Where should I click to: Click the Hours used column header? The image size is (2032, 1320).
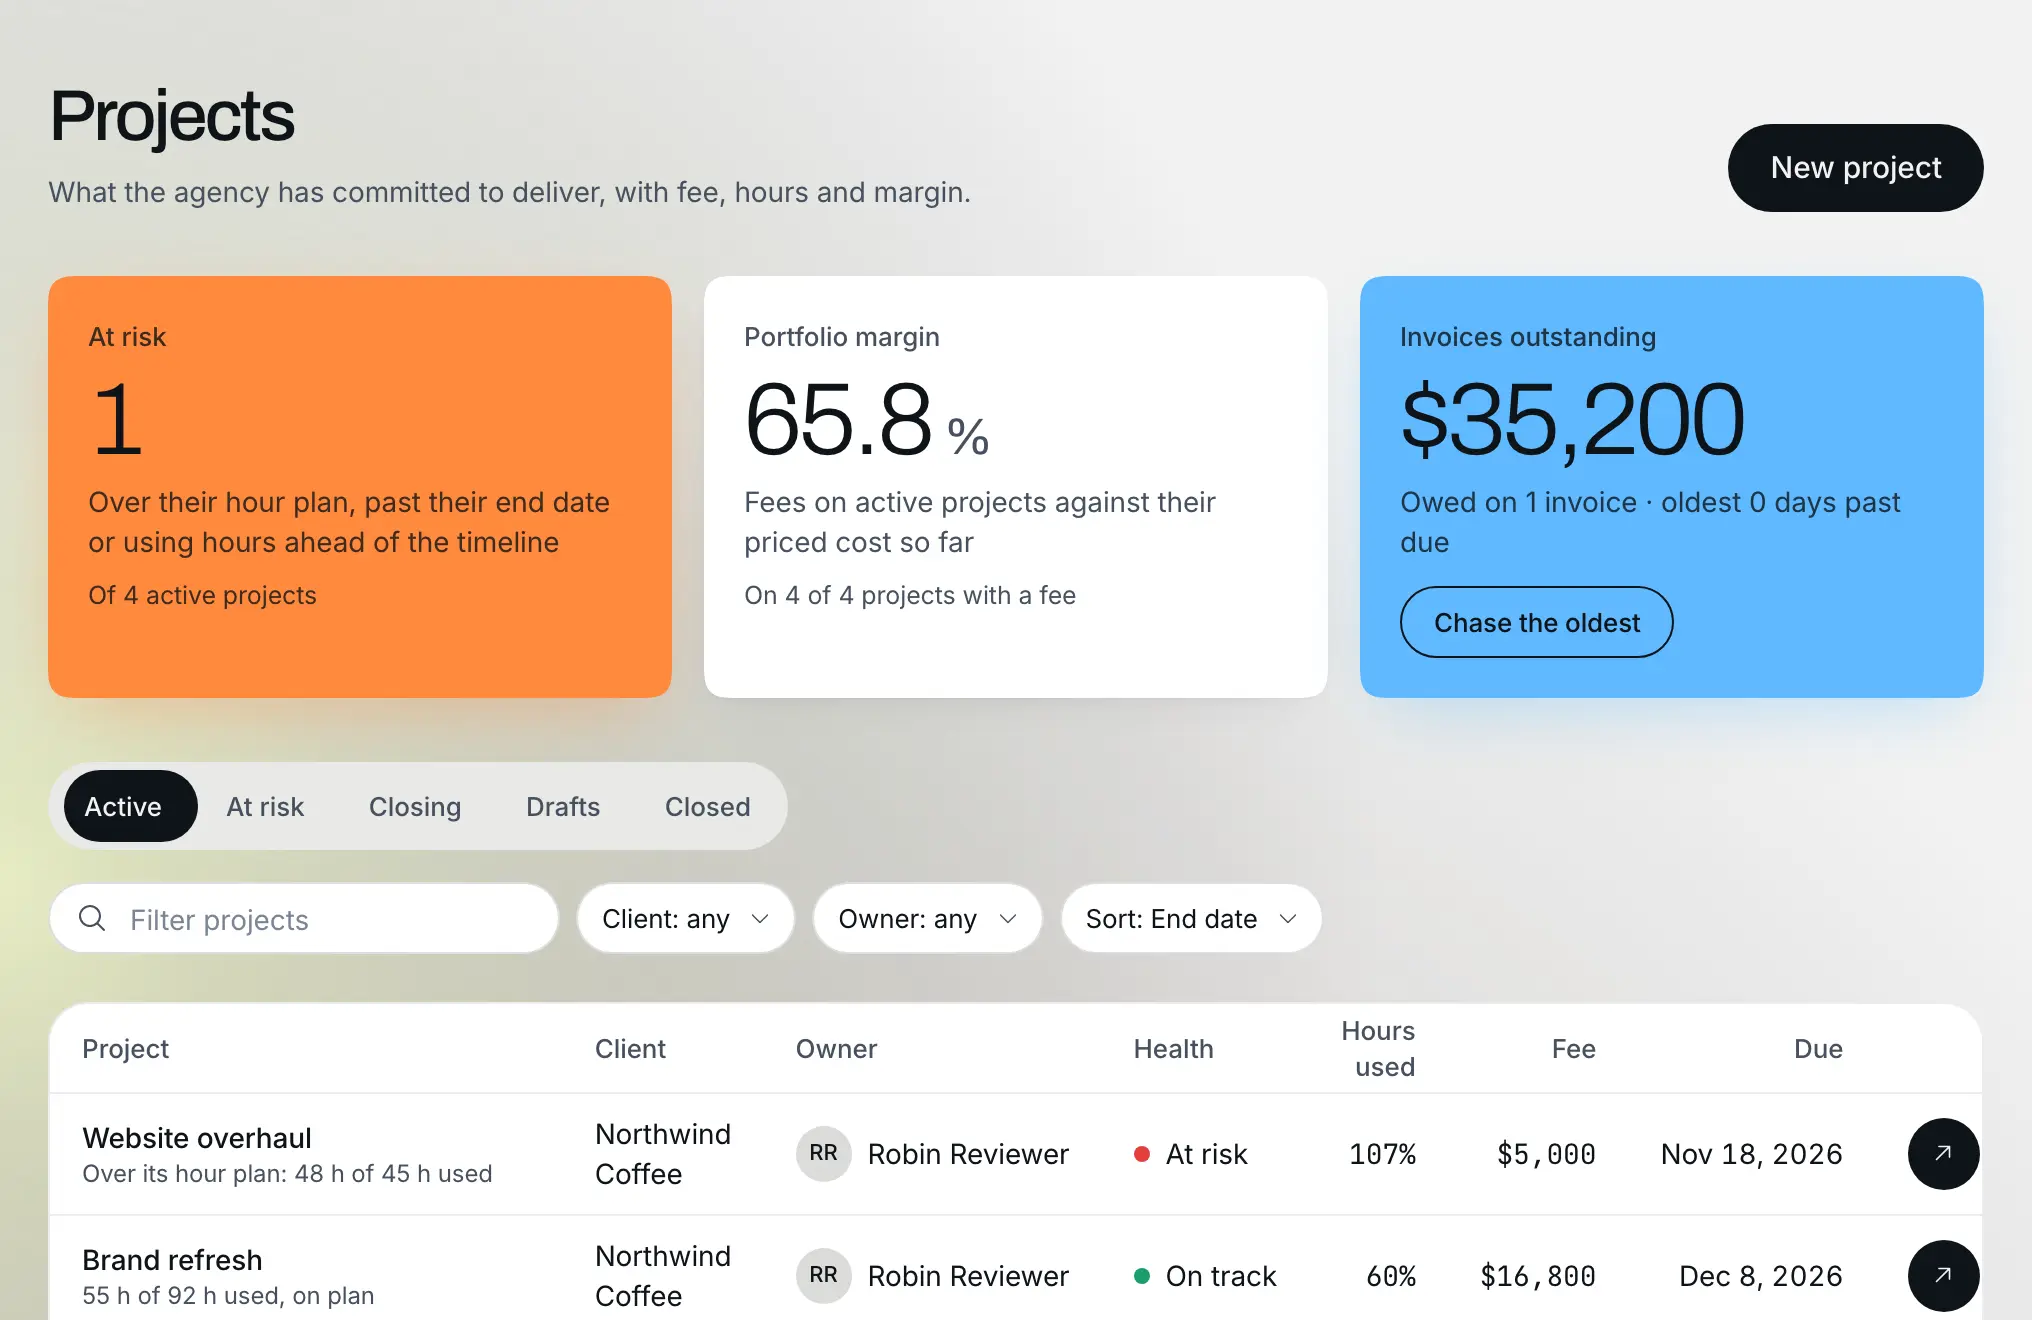pyautogui.click(x=1378, y=1048)
